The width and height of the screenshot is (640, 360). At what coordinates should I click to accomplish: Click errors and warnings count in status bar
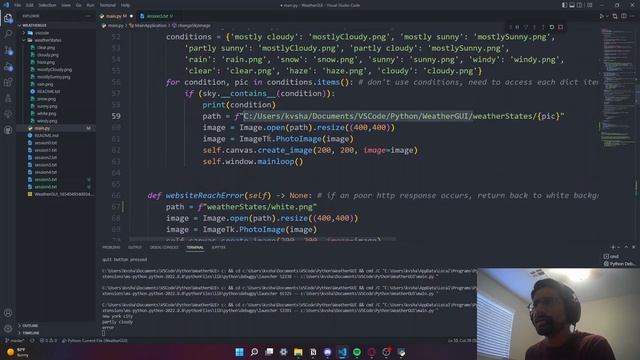pos(48,340)
